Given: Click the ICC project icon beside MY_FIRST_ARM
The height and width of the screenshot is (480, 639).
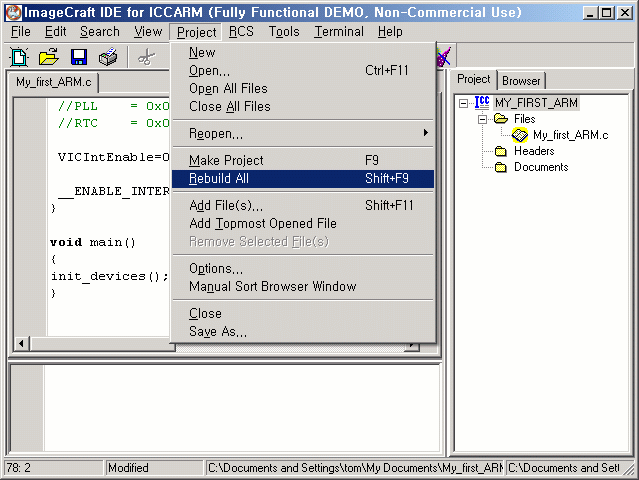Looking at the screenshot, I should pos(482,102).
